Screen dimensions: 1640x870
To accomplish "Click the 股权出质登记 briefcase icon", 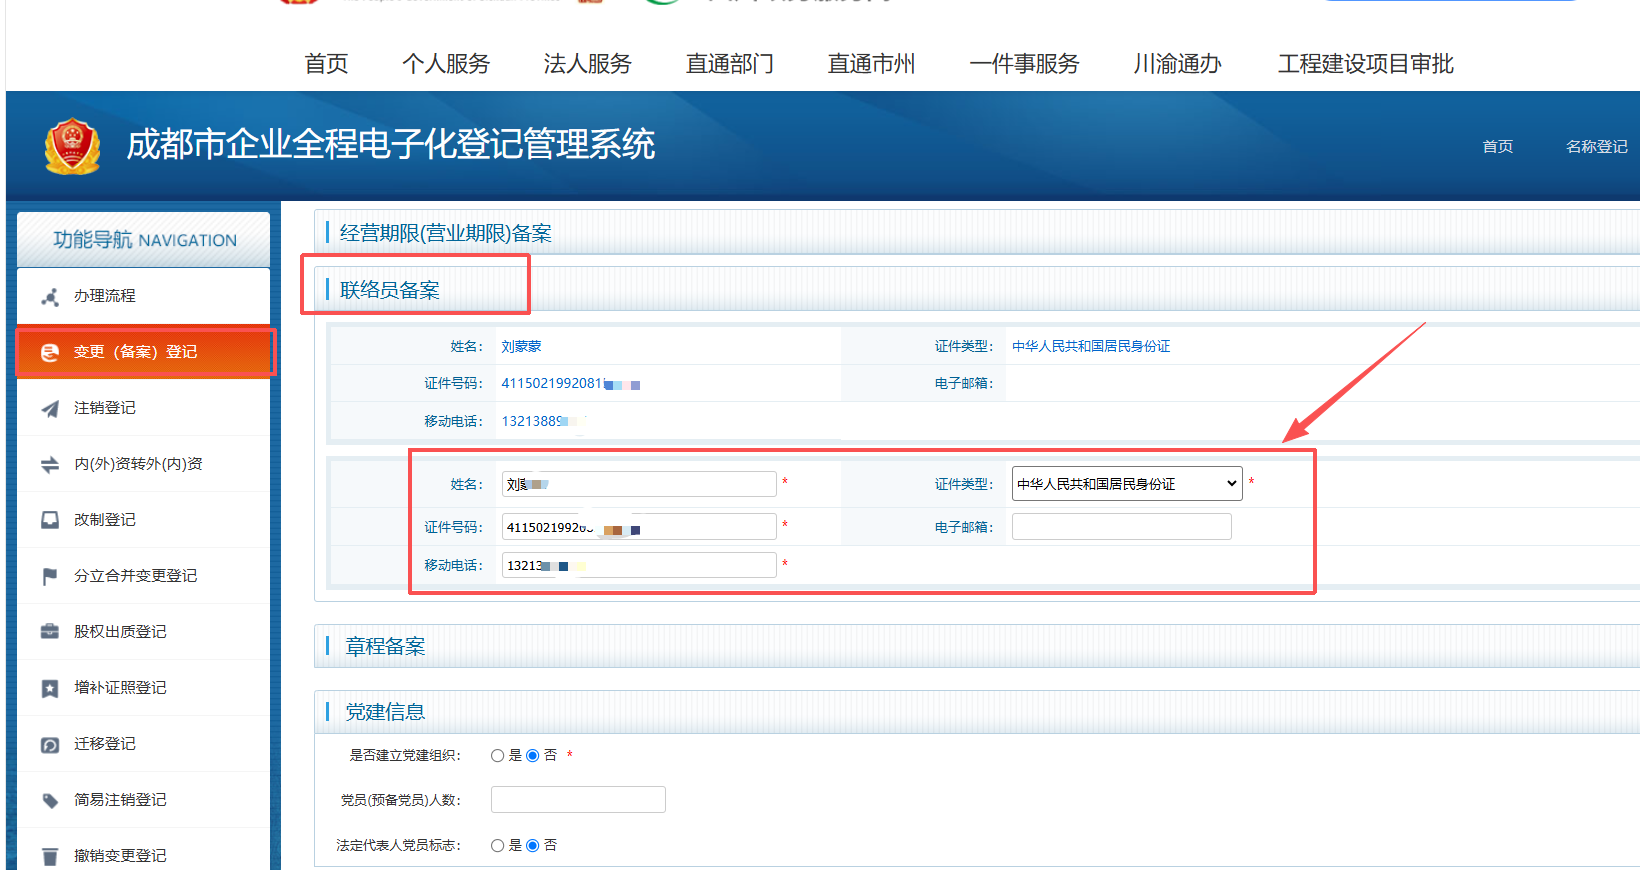I will (50, 633).
